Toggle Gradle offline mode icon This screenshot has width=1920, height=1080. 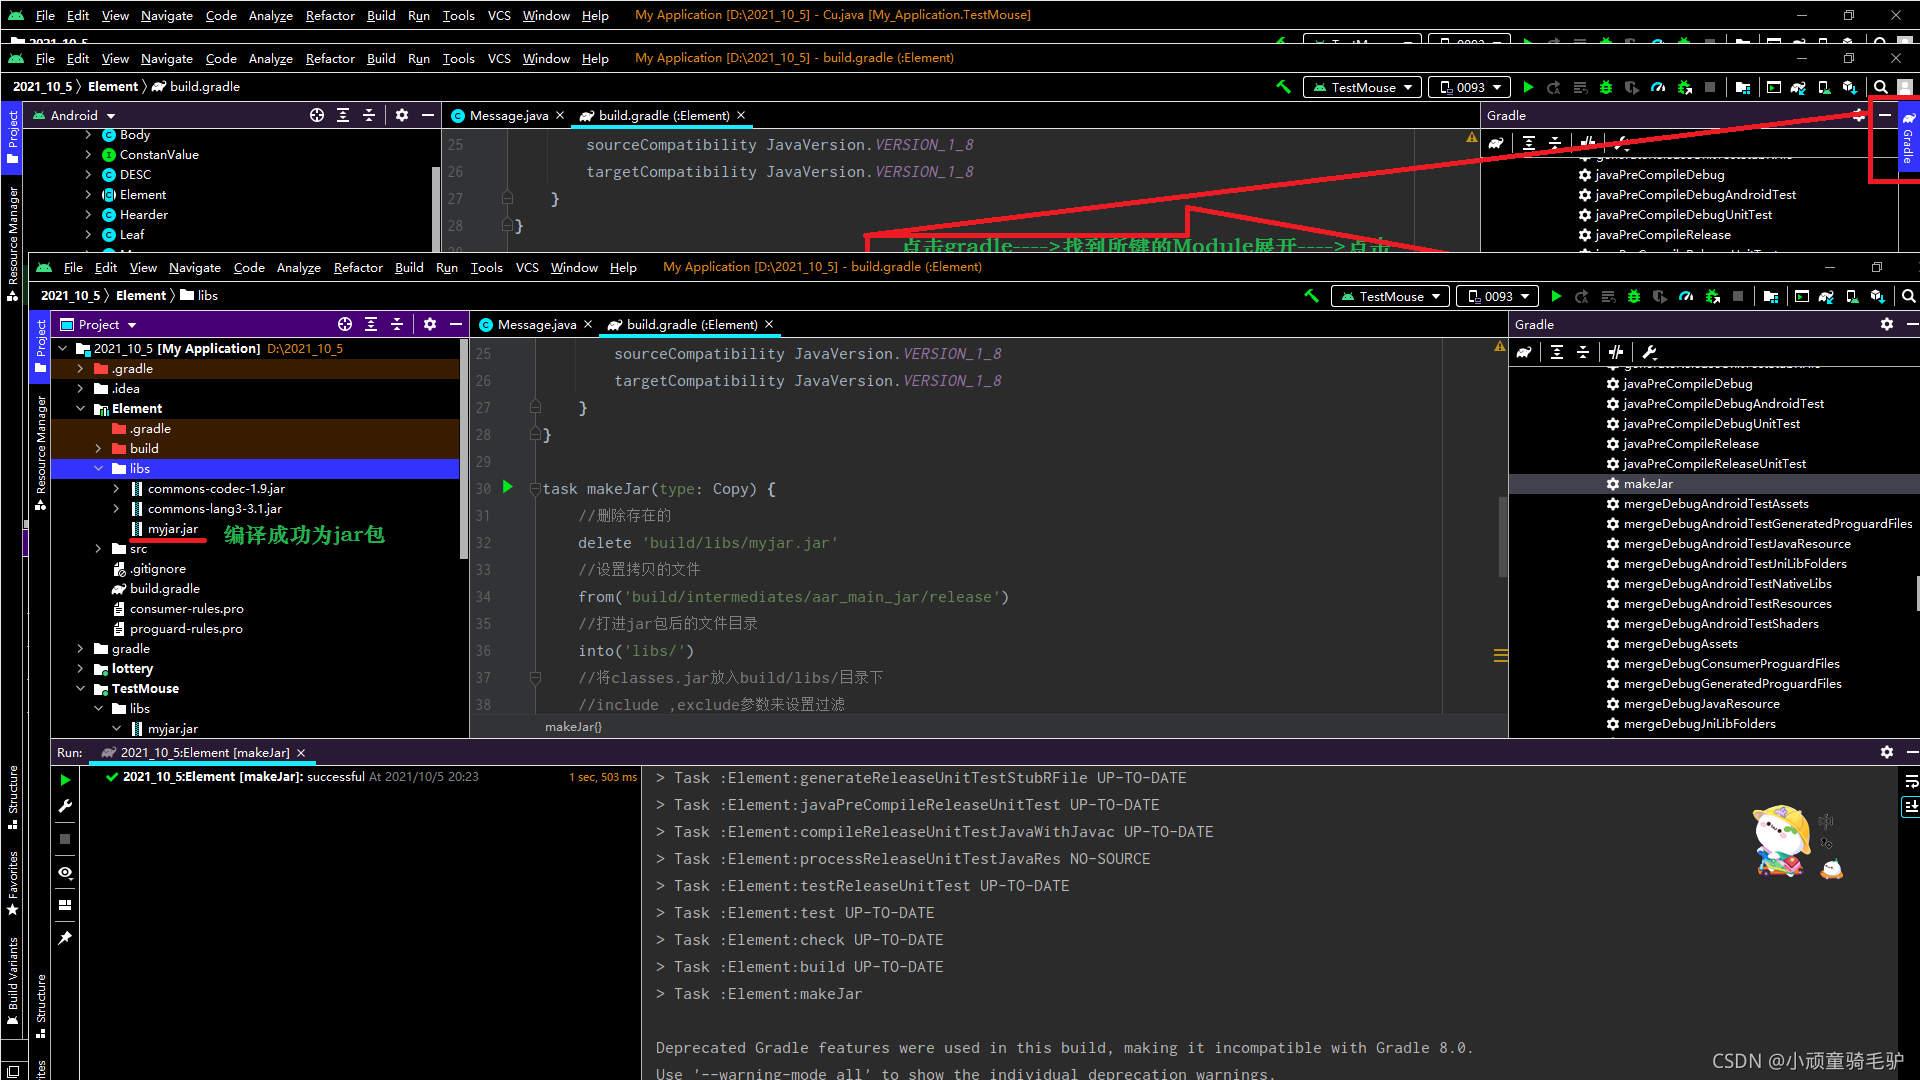click(x=1616, y=352)
